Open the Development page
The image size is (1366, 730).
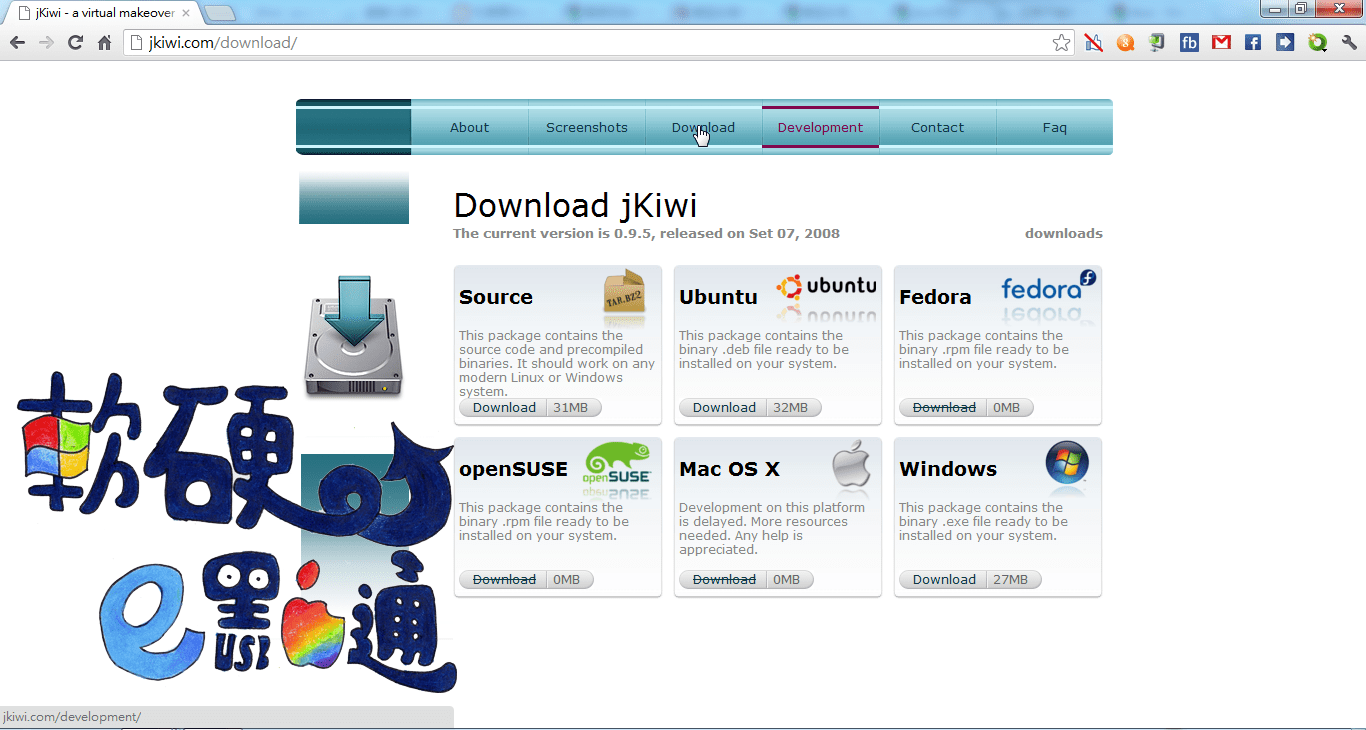tap(820, 127)
